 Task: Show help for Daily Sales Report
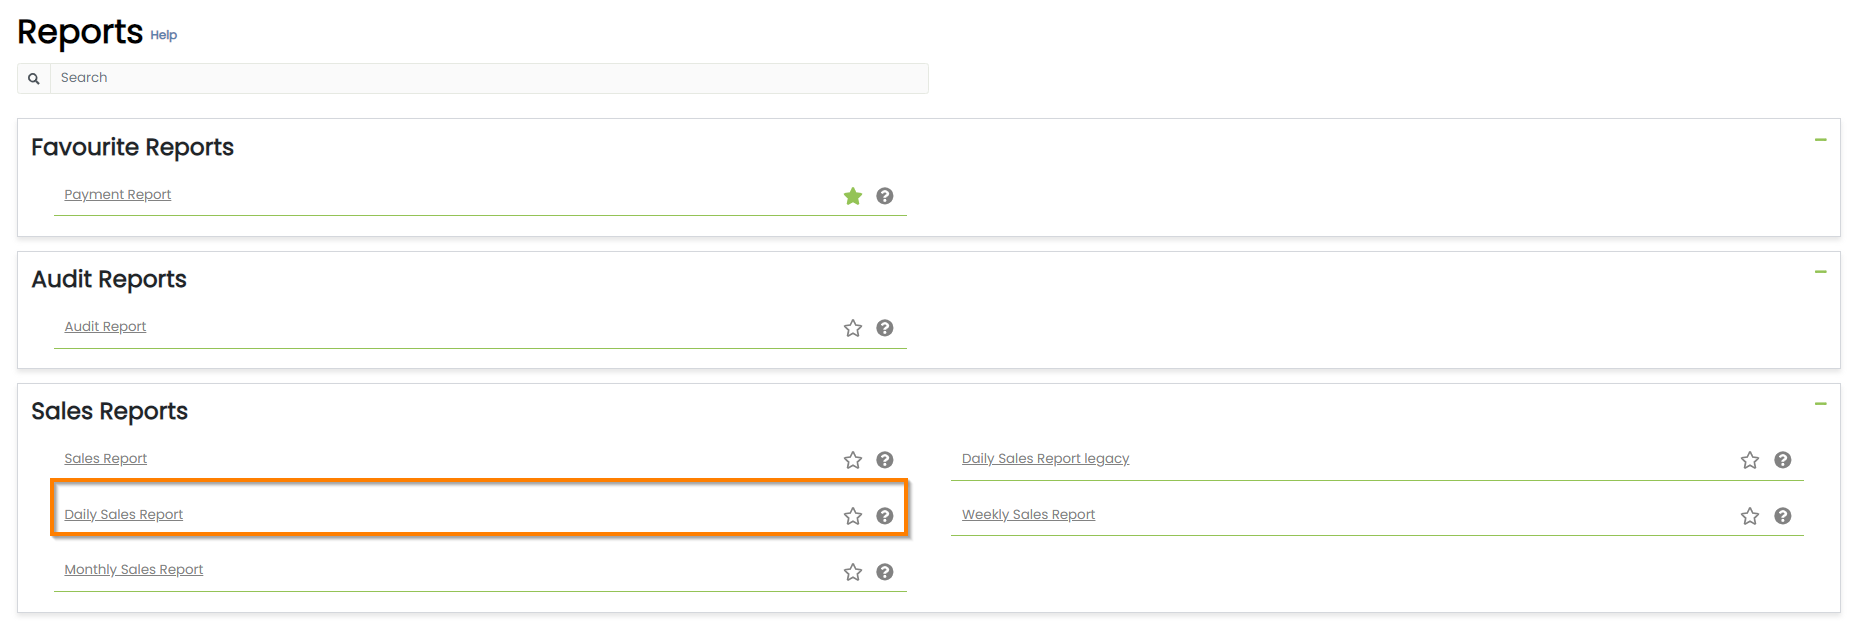[885, 516]
